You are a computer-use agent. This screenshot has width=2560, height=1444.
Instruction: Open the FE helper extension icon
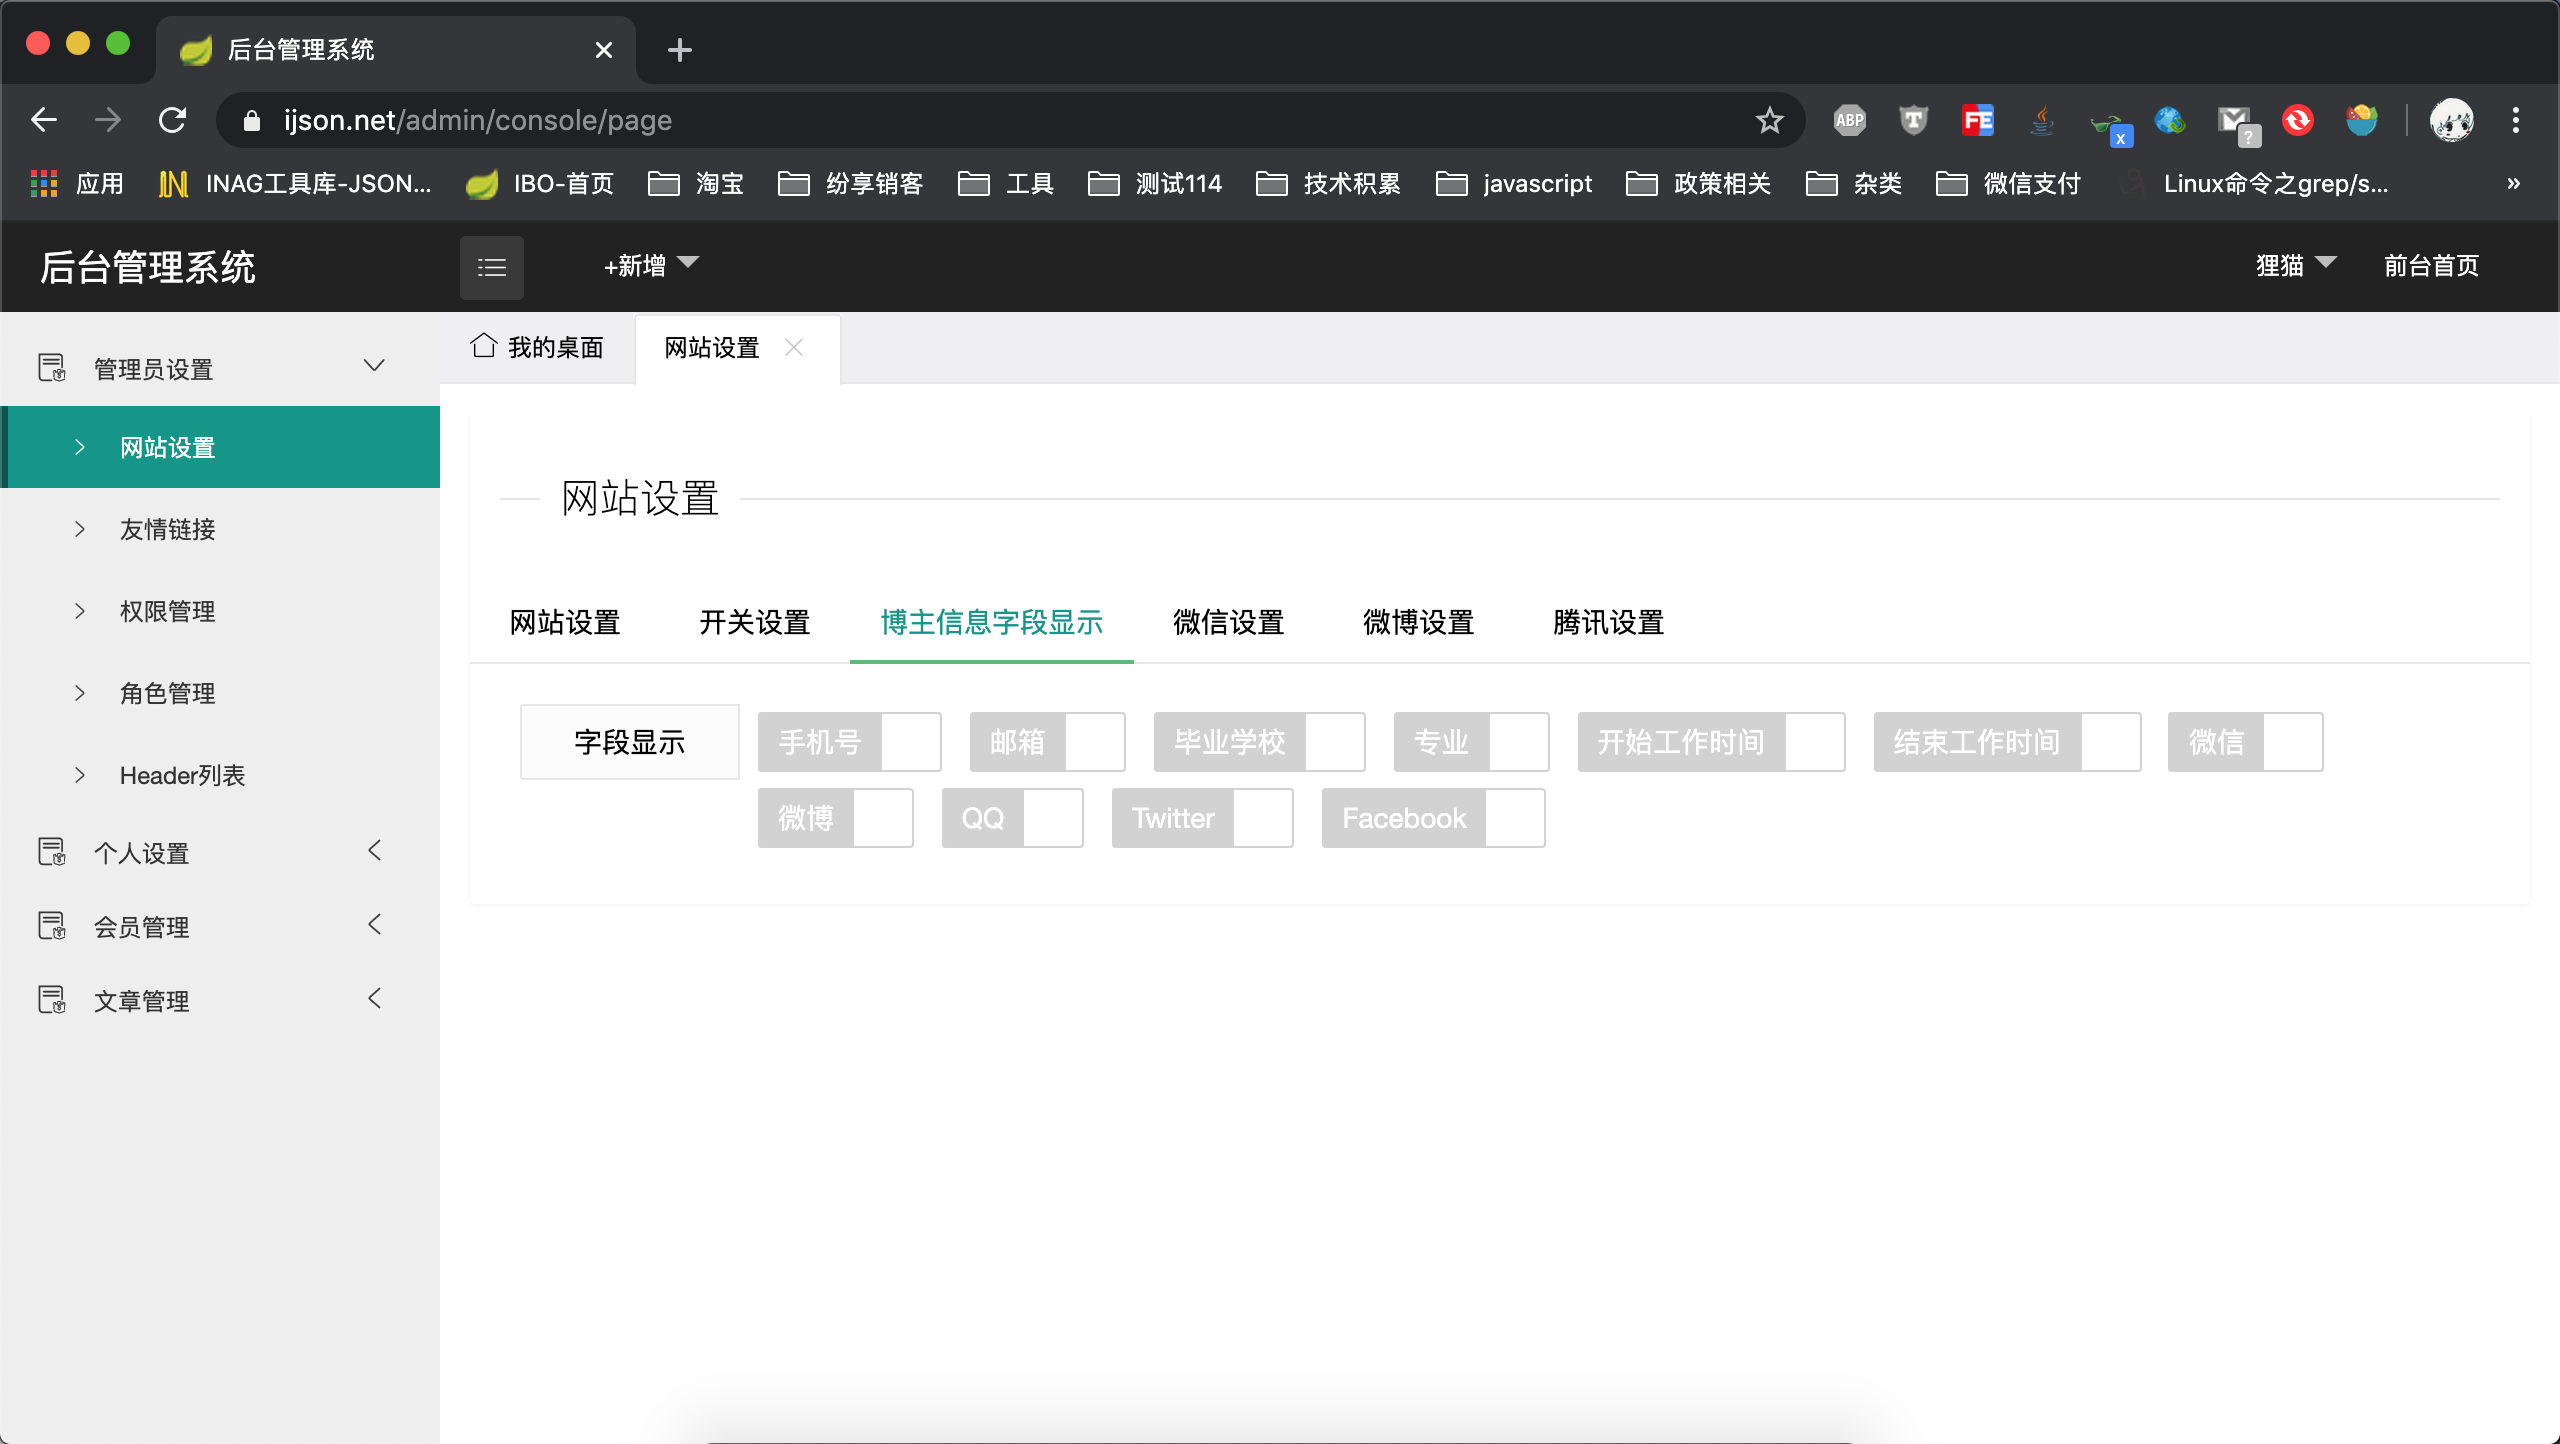(x=1977, y=121)
